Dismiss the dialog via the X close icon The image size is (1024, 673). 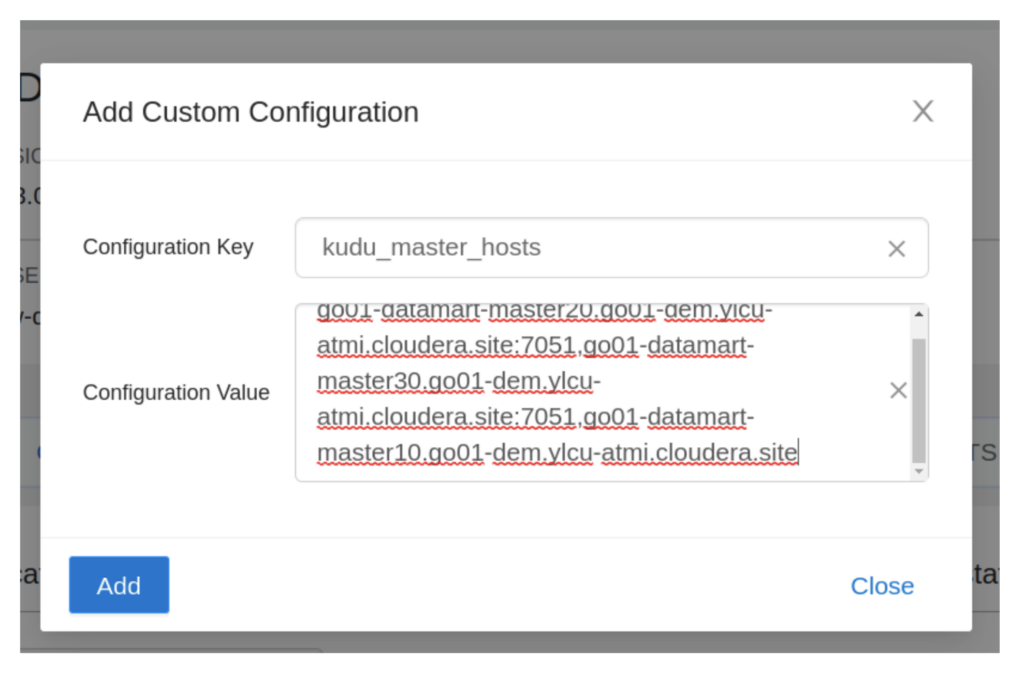(922, 111)
